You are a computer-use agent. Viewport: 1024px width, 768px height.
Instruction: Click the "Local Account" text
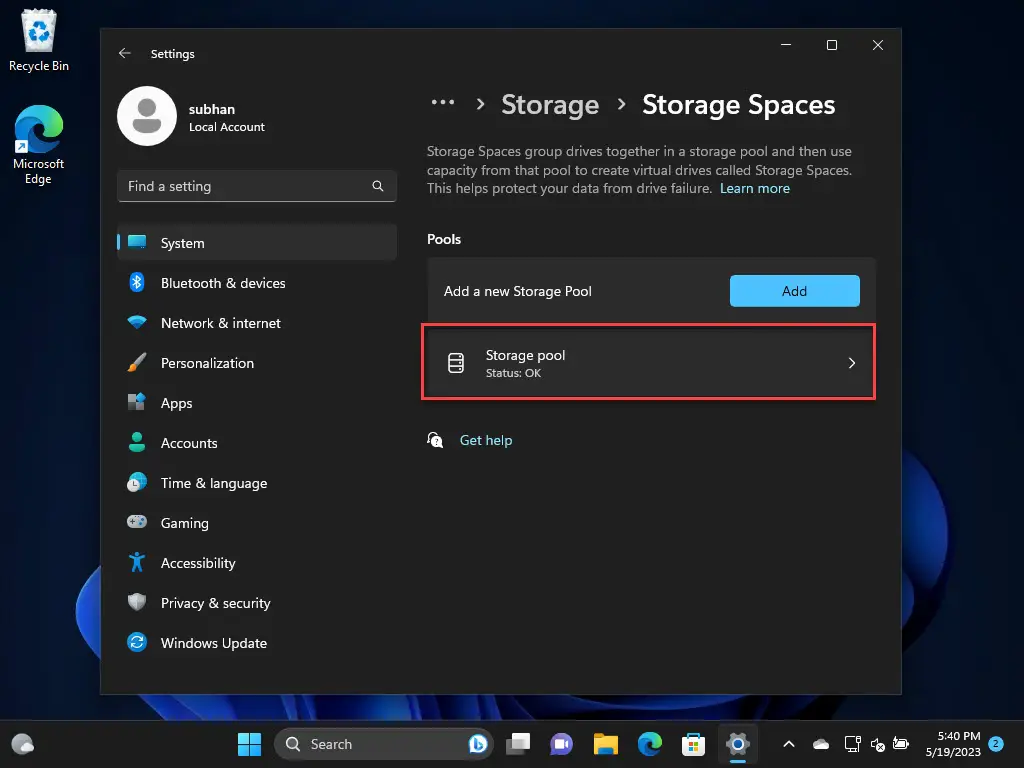(x=227, y=127)
